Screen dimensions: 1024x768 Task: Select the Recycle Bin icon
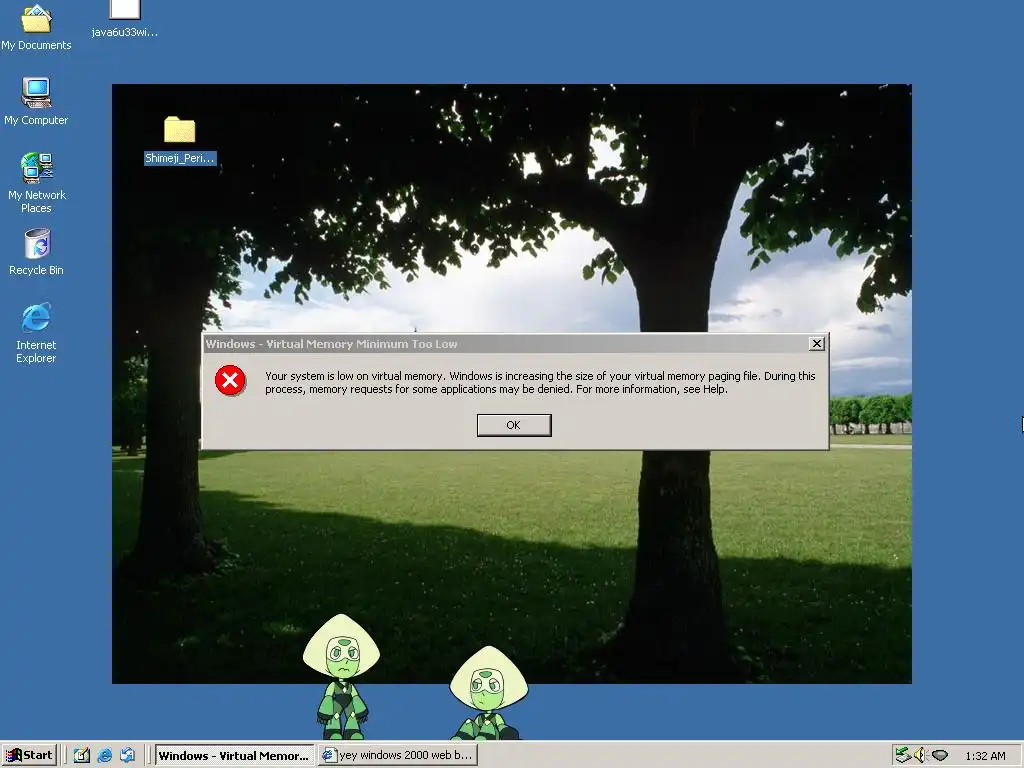37,251
